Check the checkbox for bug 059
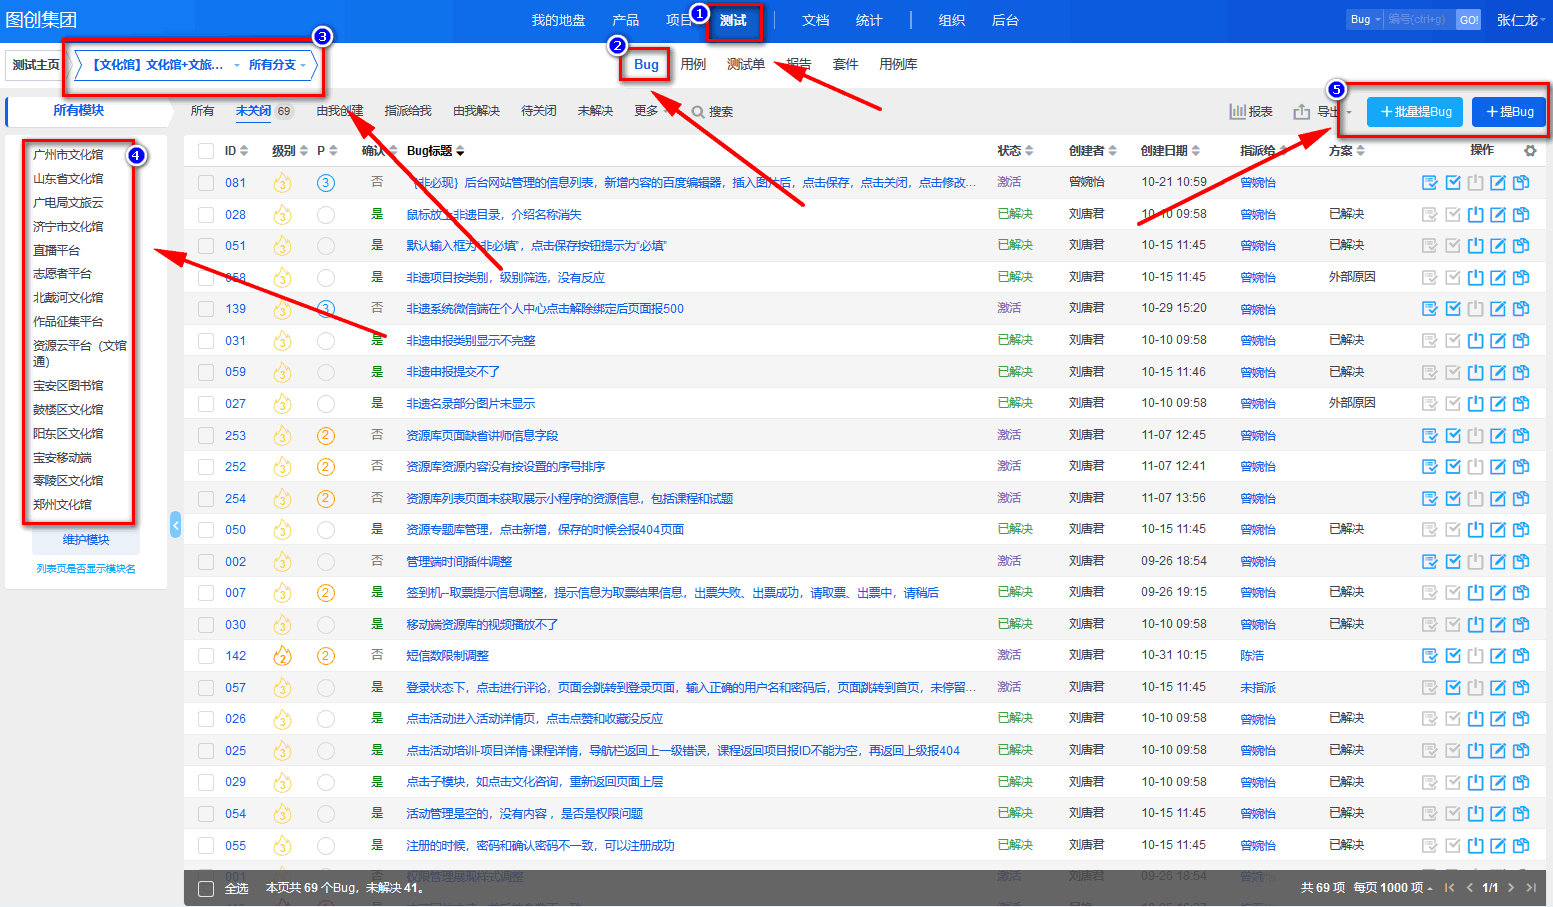This screenshot has height=907, width=1553. tap(206, 372)
